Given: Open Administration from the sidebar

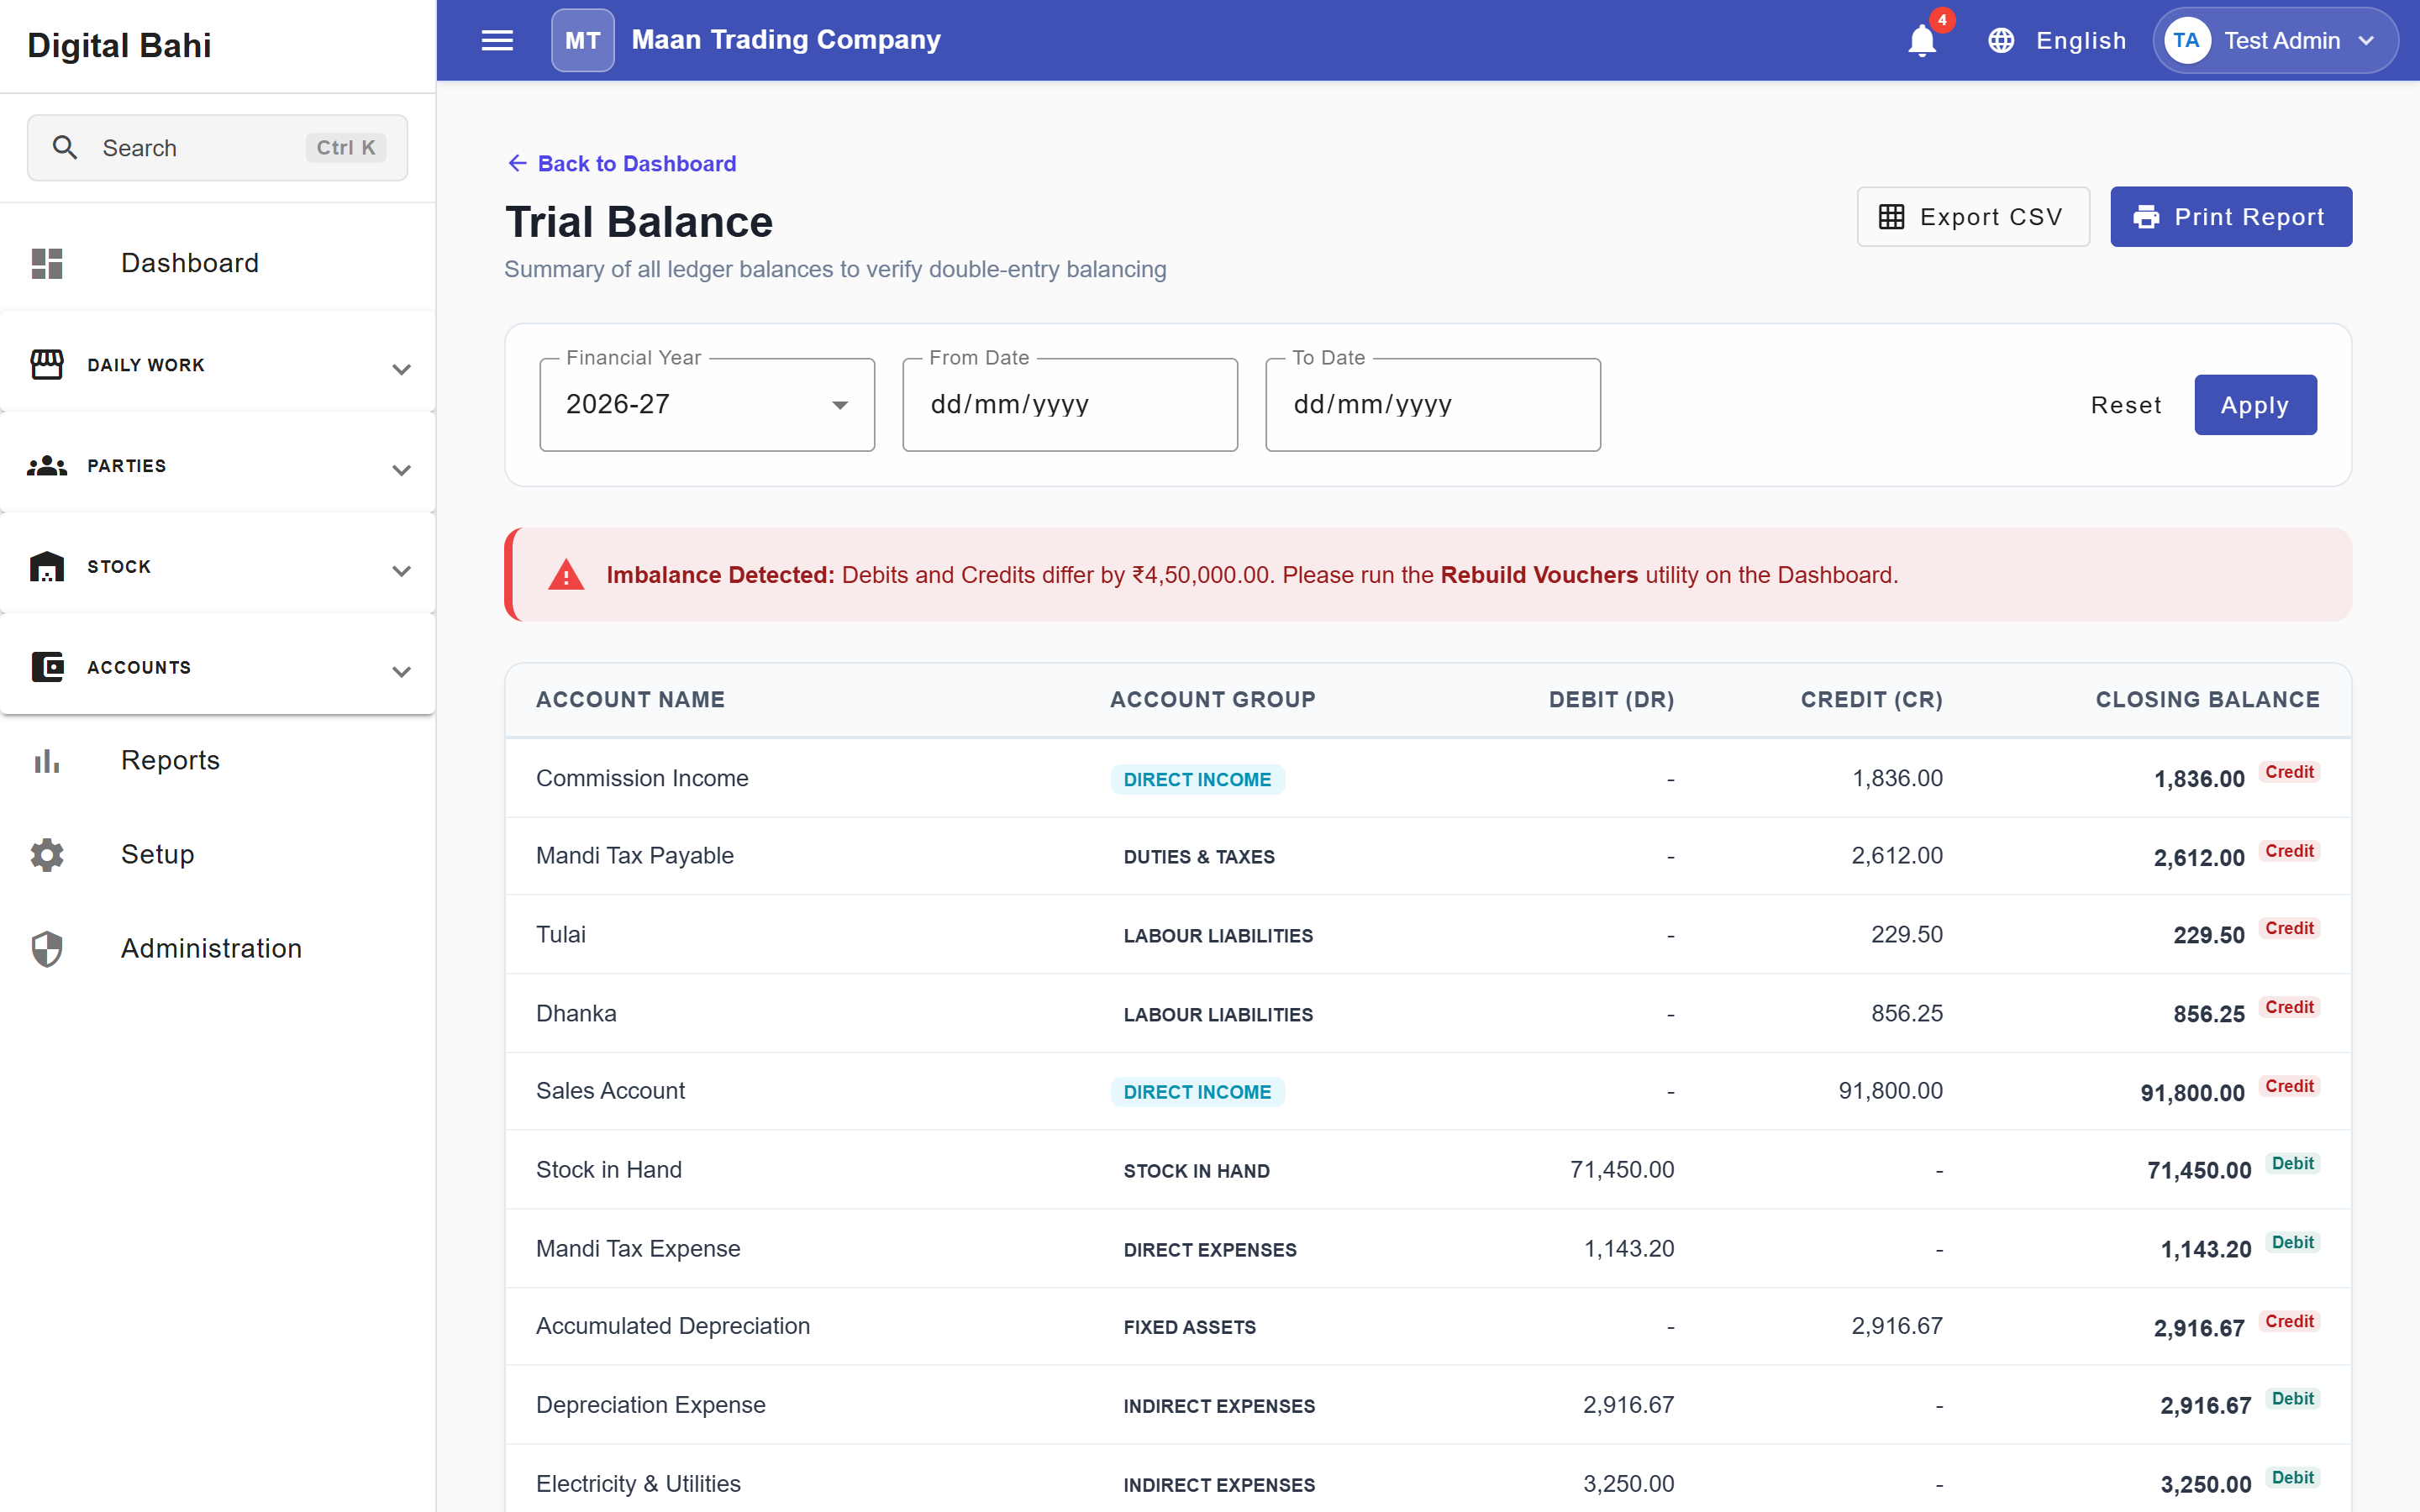Looking at the screenshot, I should [x=218, y=948].
